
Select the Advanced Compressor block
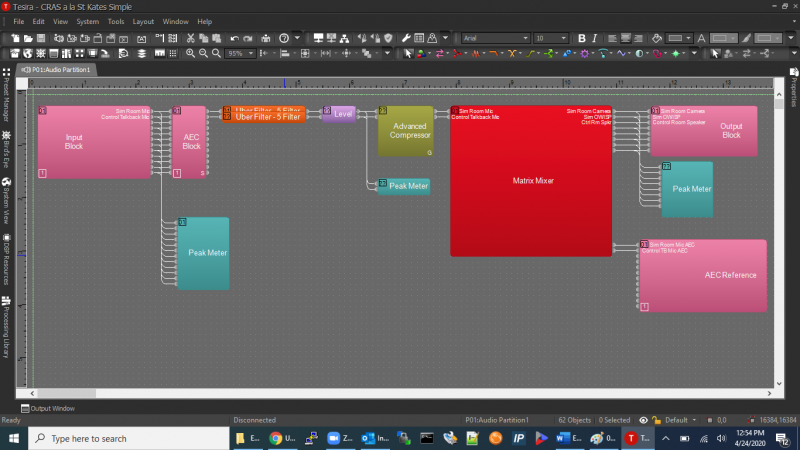(x=406, y=131)
